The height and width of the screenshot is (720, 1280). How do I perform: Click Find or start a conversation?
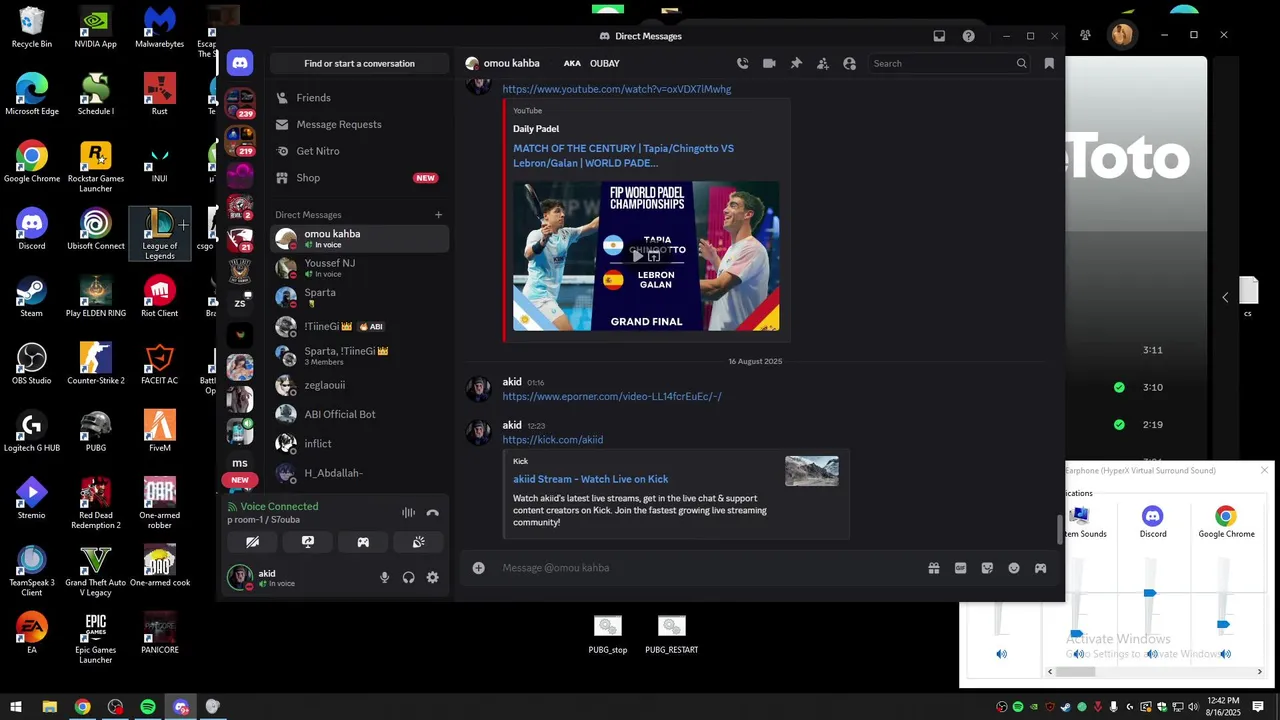tap(359, 63)
